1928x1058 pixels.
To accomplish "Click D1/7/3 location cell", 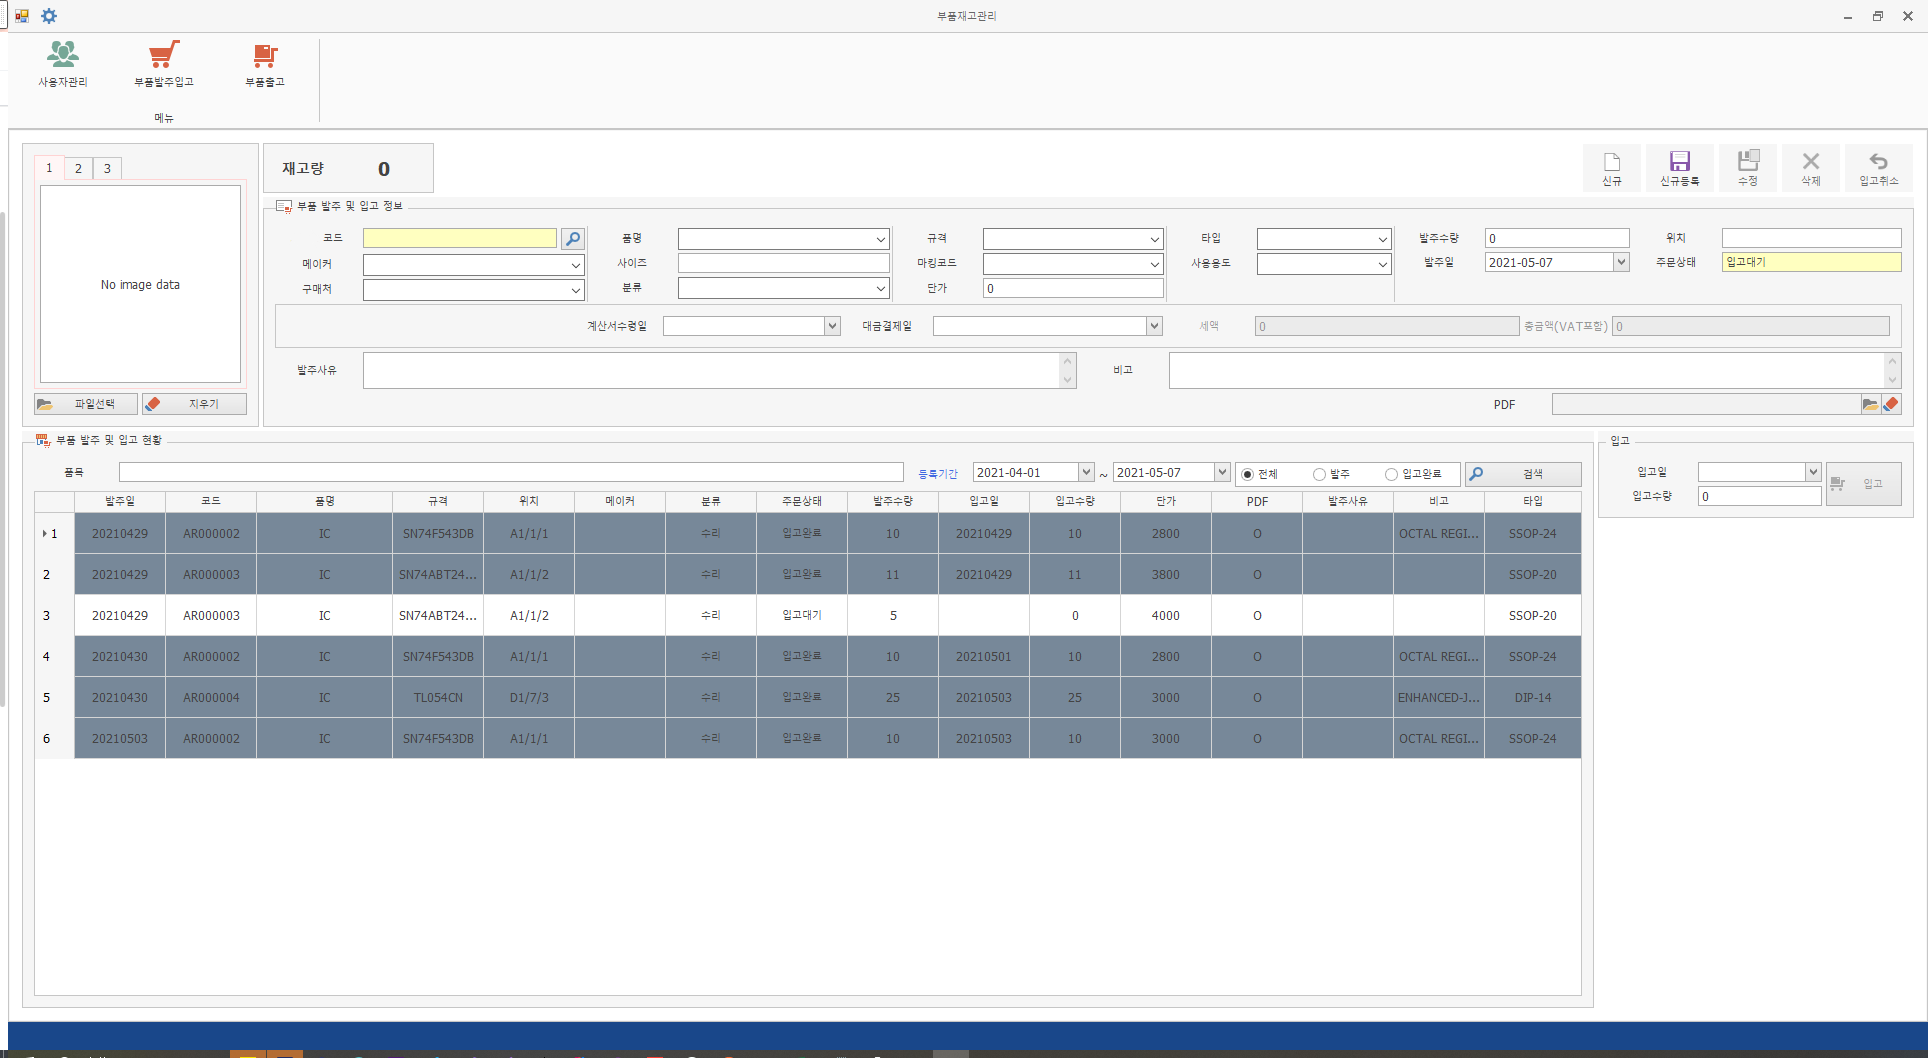I will coord(529,698).
